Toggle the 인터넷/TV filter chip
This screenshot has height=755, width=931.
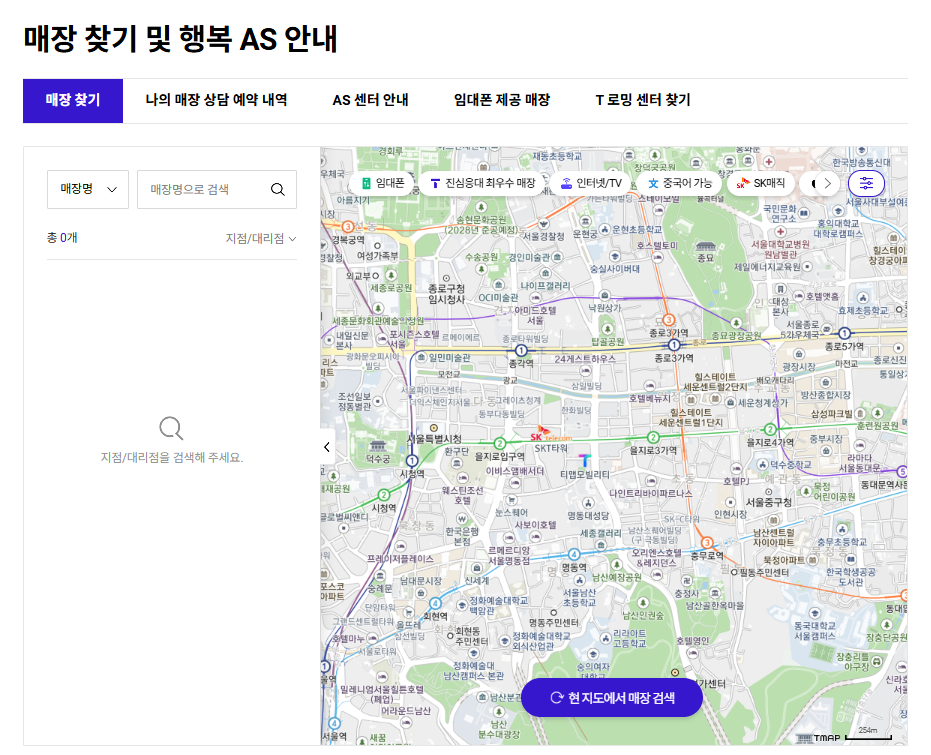(x=591, y=183)
